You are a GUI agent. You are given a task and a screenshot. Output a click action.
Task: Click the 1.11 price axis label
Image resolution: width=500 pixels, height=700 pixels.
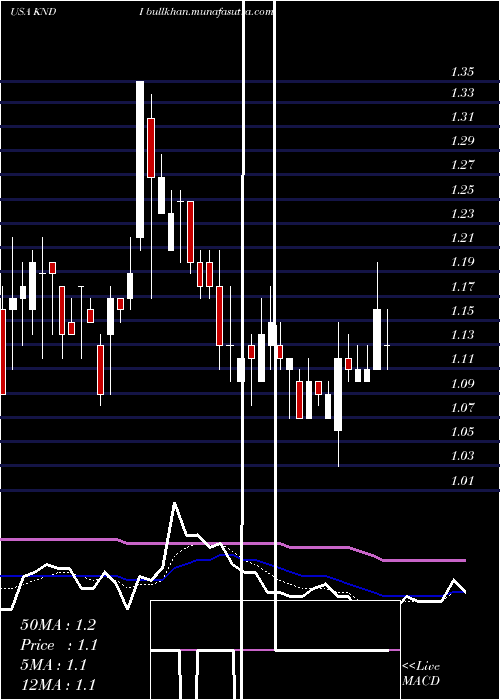462,359
